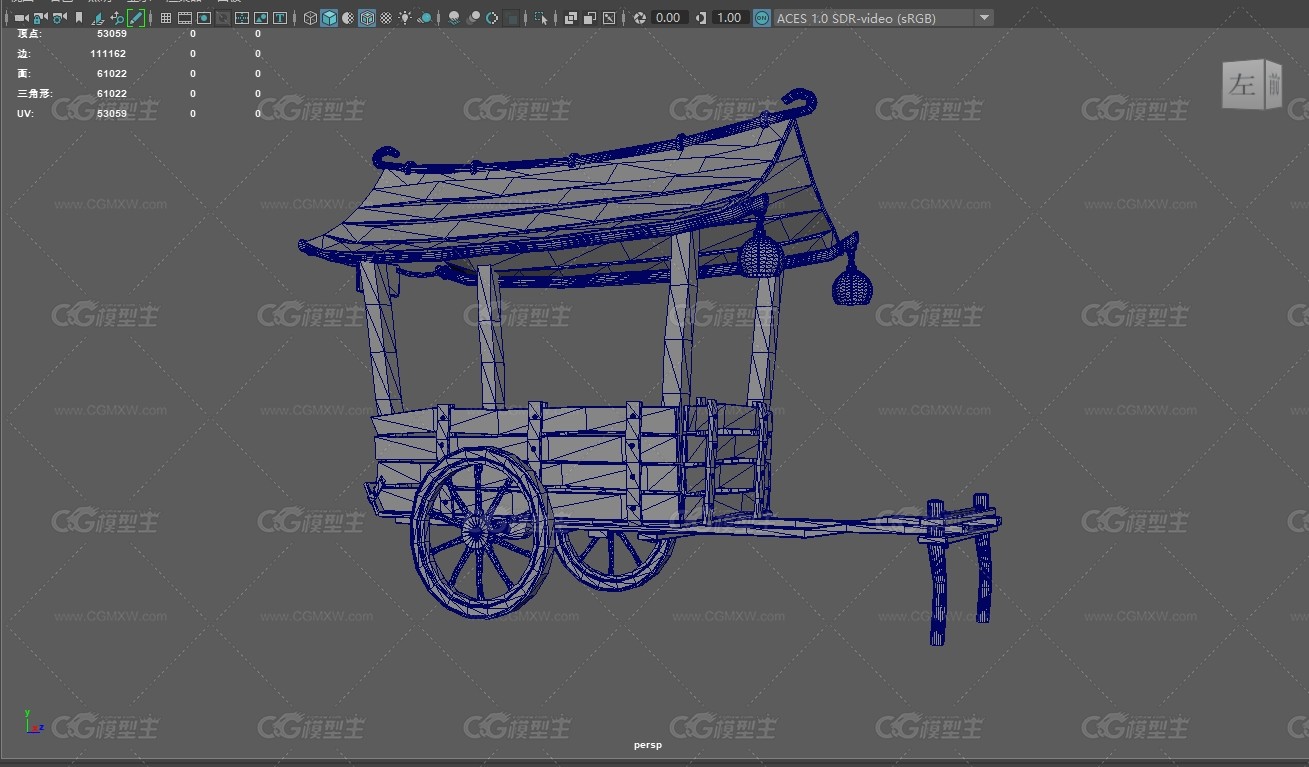Image resolution: width=1309 pixels, height=767 pixels.
Task: Toggle the X-Ray display icon
Action: (x=571, y=18)
